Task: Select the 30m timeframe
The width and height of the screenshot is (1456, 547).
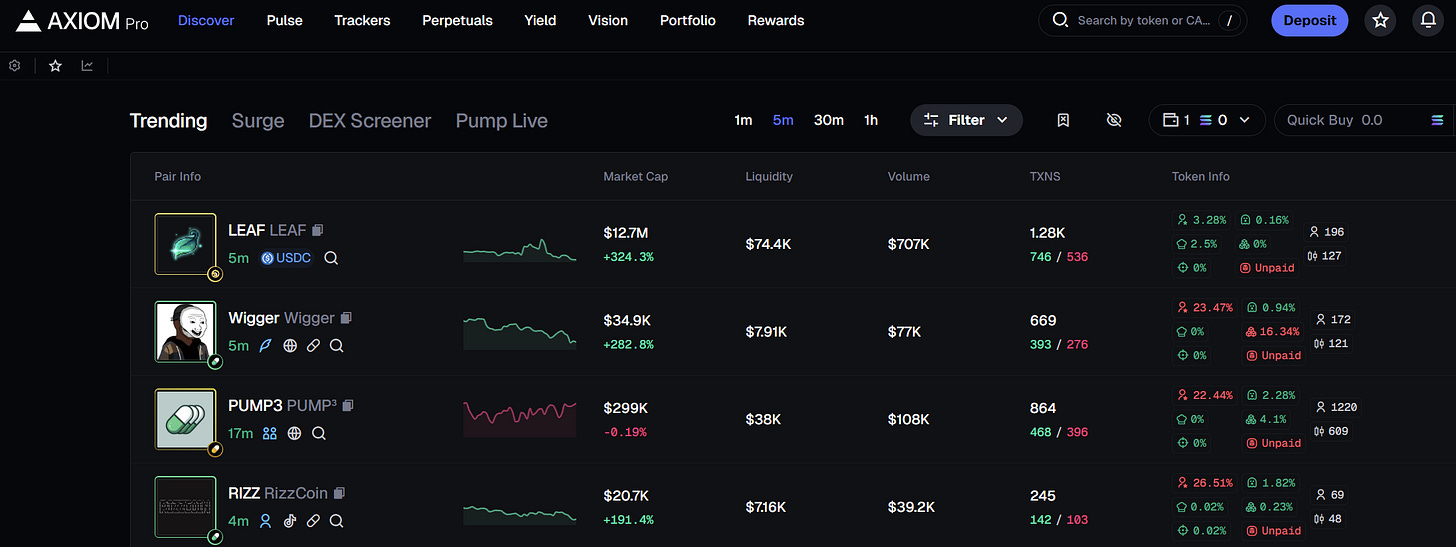Action: (x=829, y=120)
